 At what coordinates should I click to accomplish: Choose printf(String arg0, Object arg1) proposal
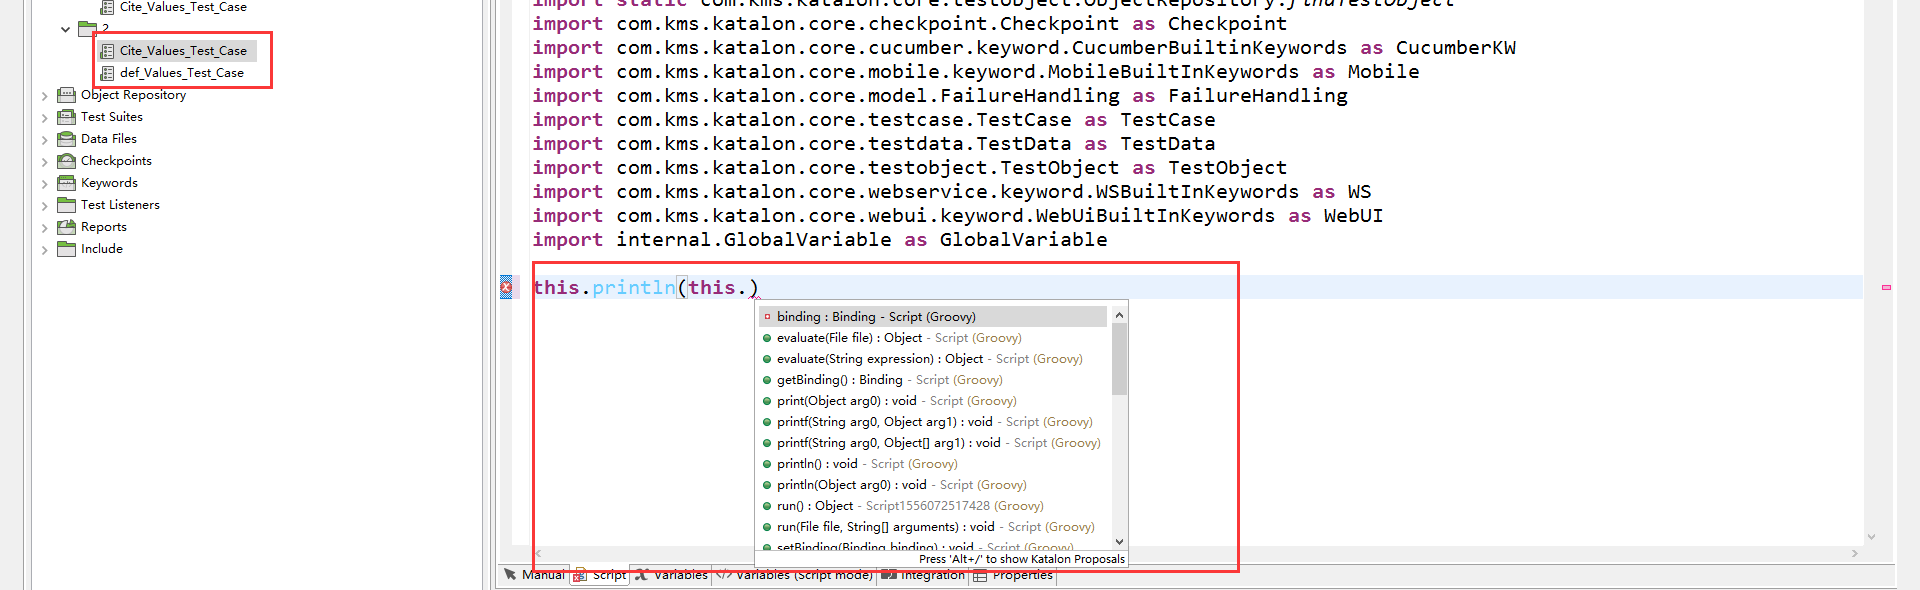point(933,422)
